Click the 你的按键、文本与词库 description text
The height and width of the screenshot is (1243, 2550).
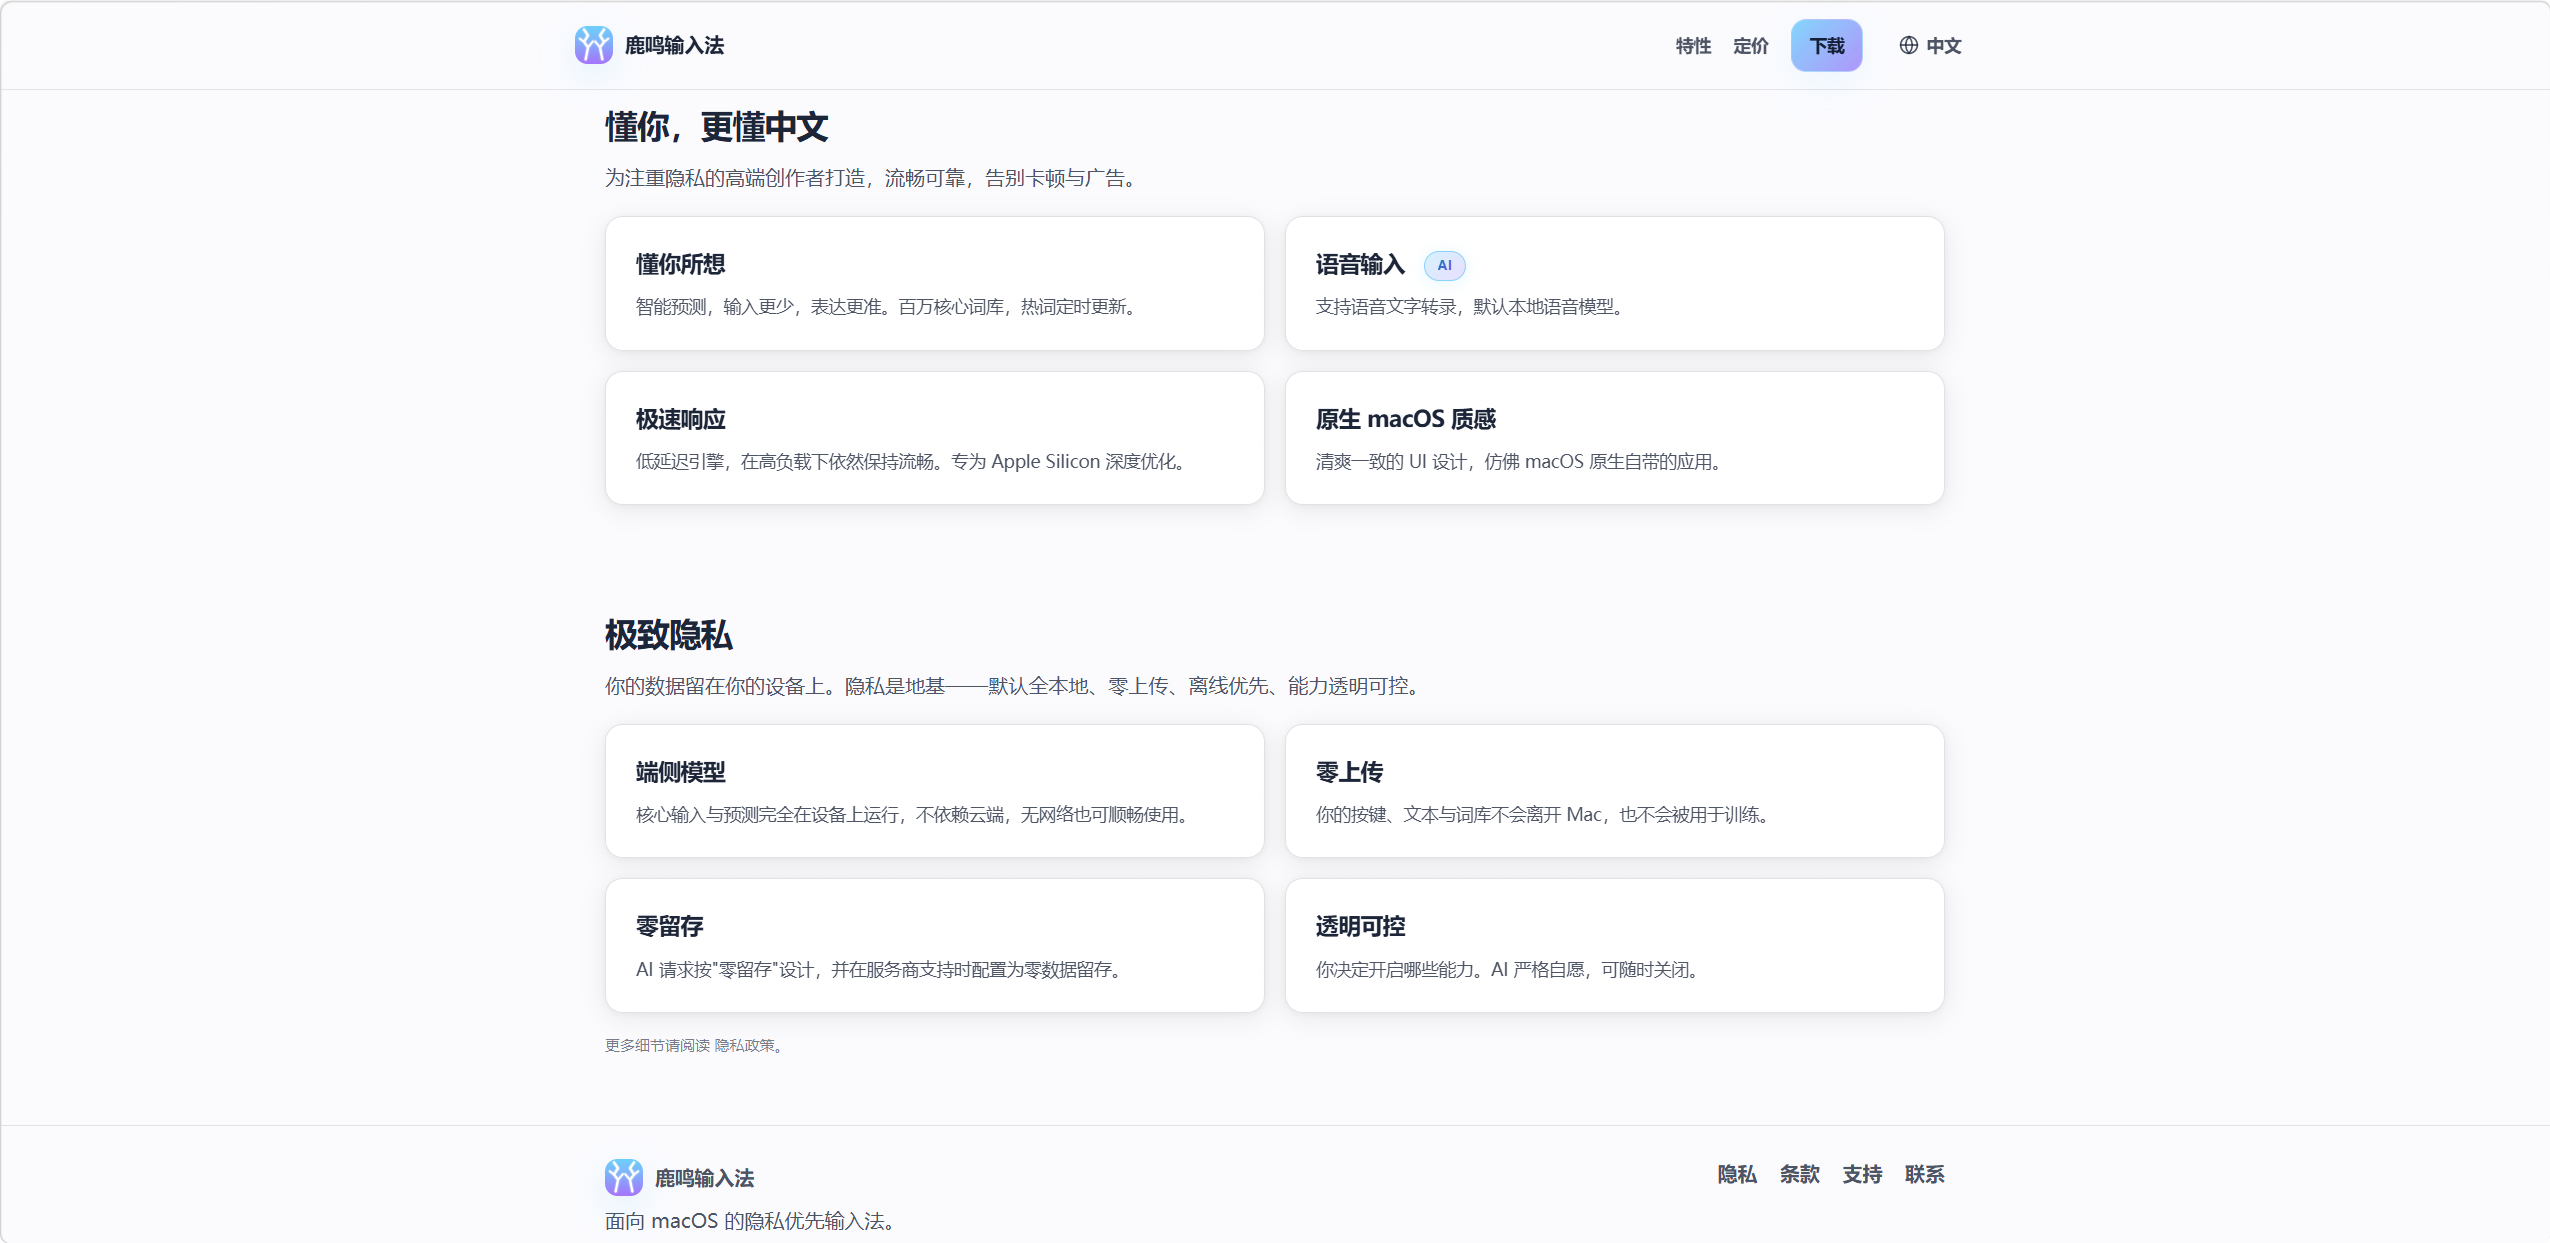pos(1544,814)
